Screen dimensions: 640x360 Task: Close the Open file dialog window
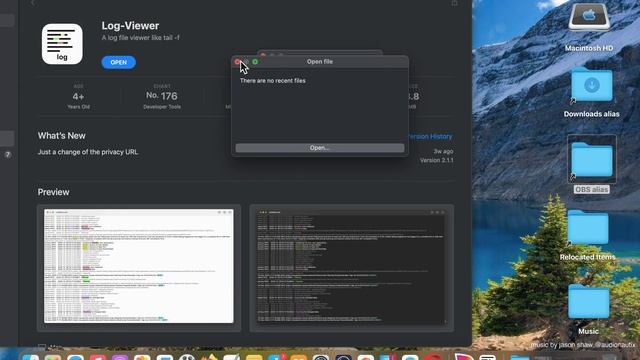(x=238, y=62)
